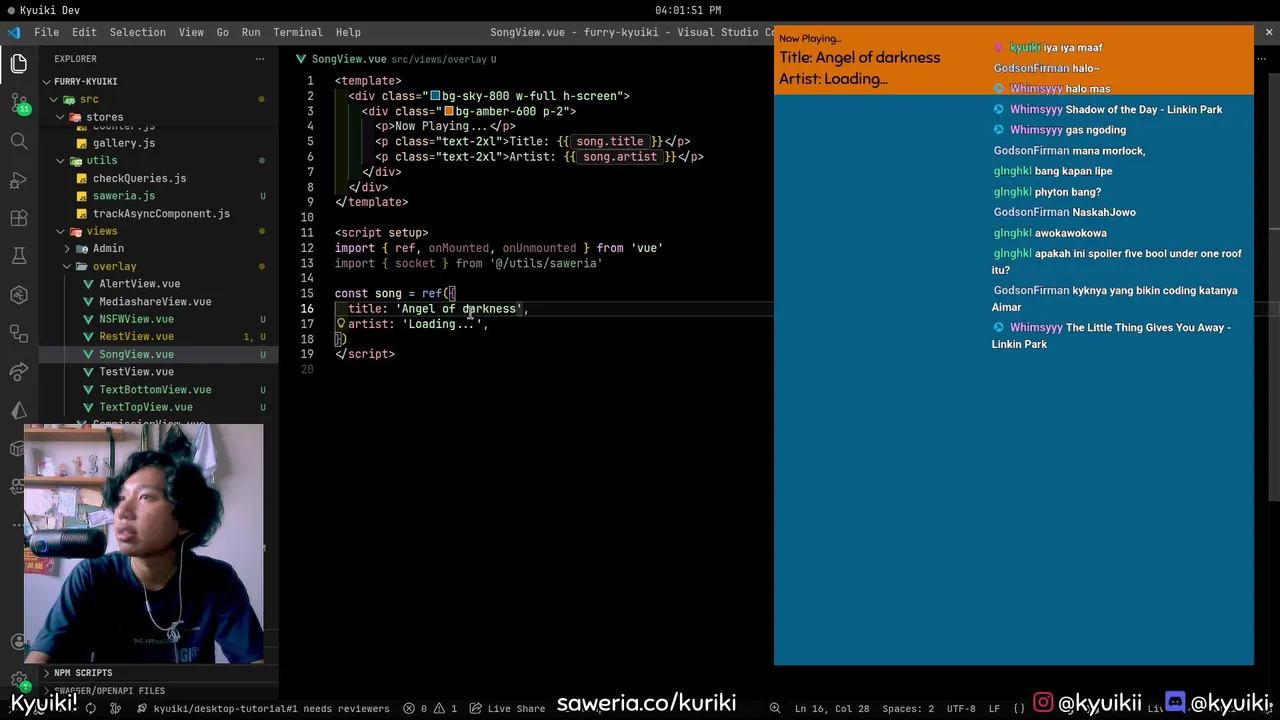
Task: Open MediashareView.vue in explorer
Action: (x=155, y=301)
